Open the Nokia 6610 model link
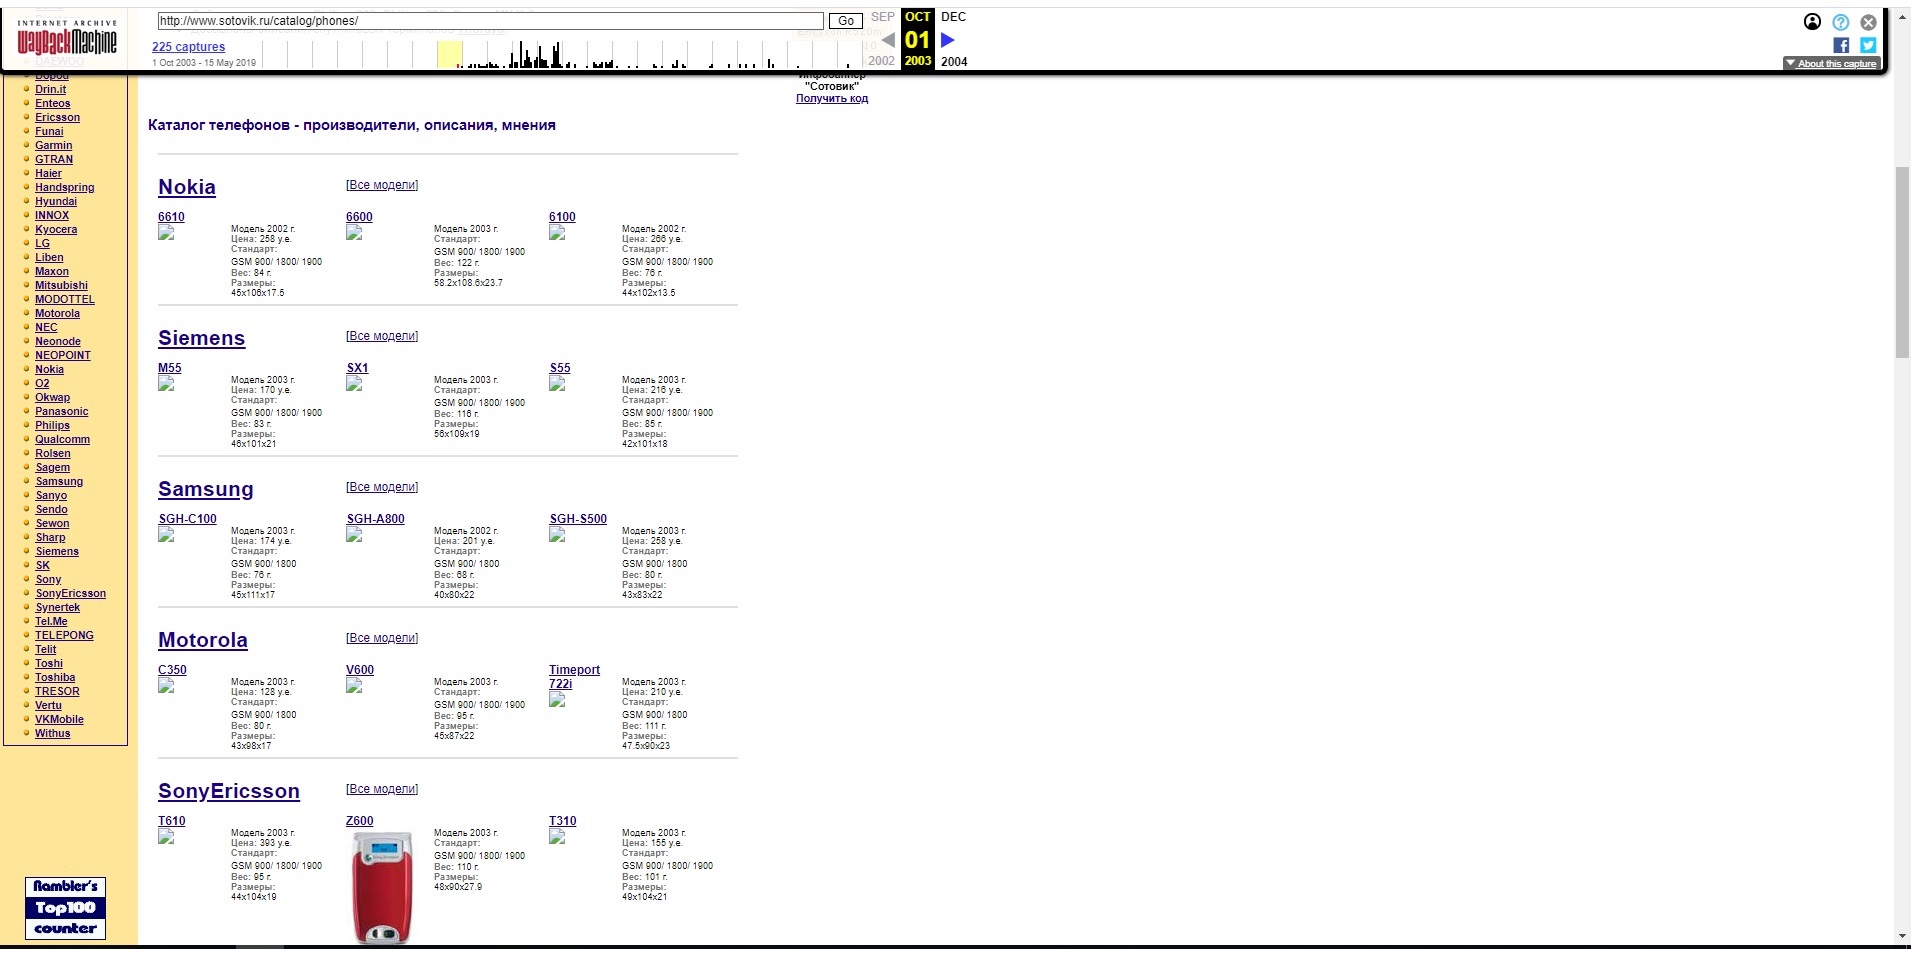Viewport: 1911px width, 976px height. coord(171,217)
